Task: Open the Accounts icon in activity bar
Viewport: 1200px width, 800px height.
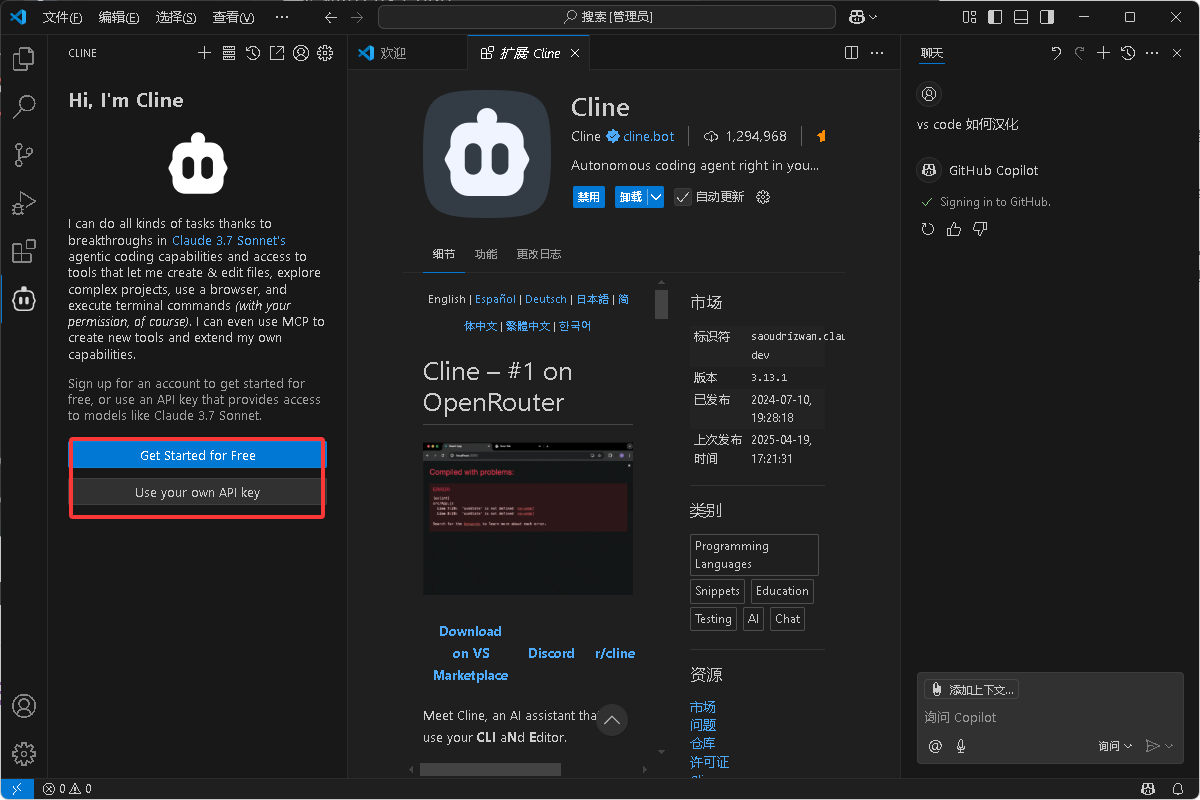Action: click(24, 706)
